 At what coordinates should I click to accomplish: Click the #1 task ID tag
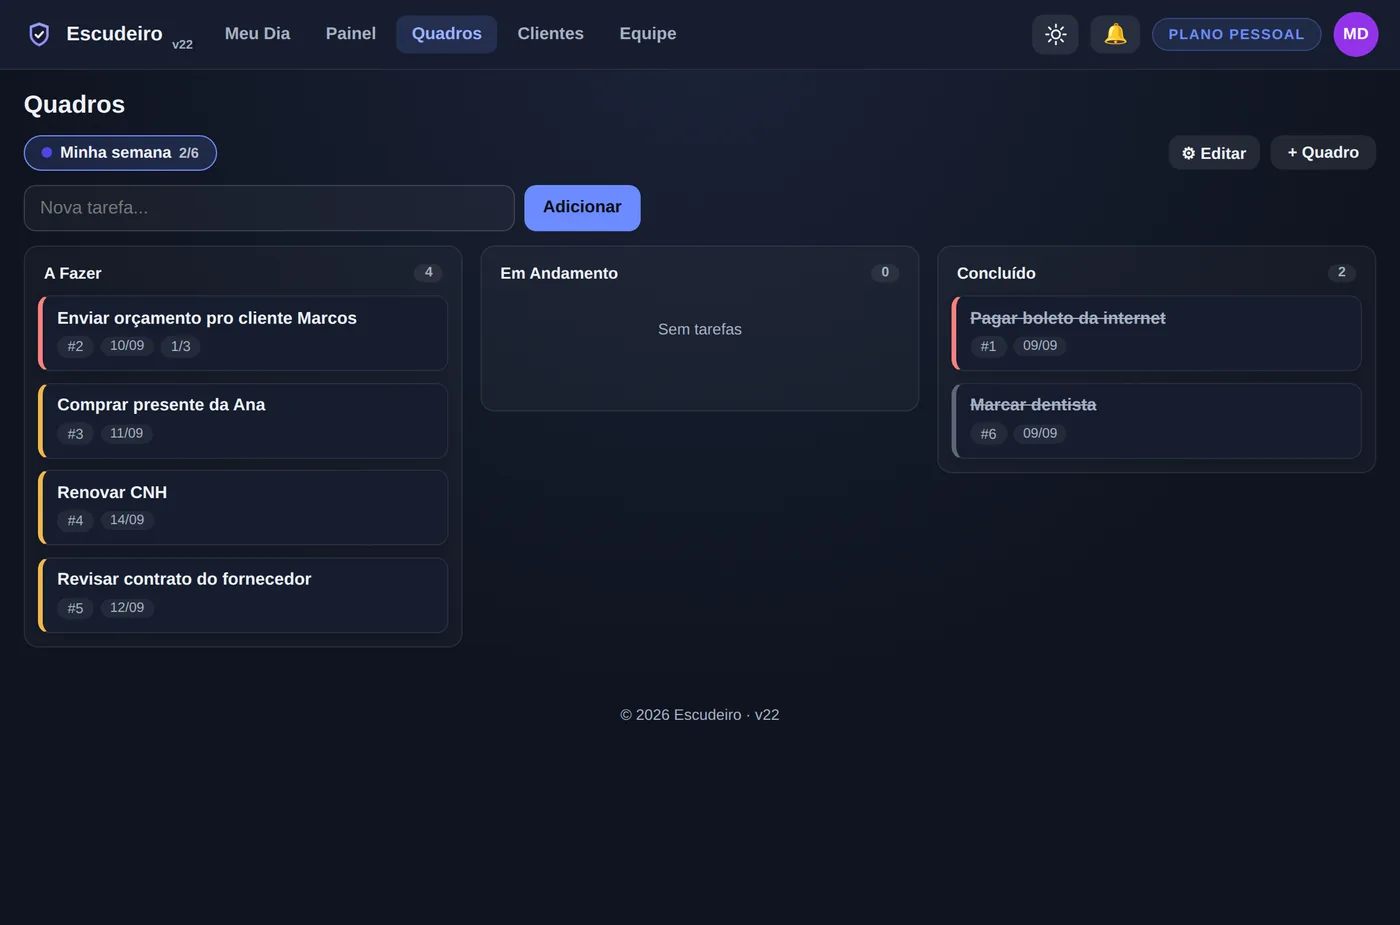pos(988,346)
